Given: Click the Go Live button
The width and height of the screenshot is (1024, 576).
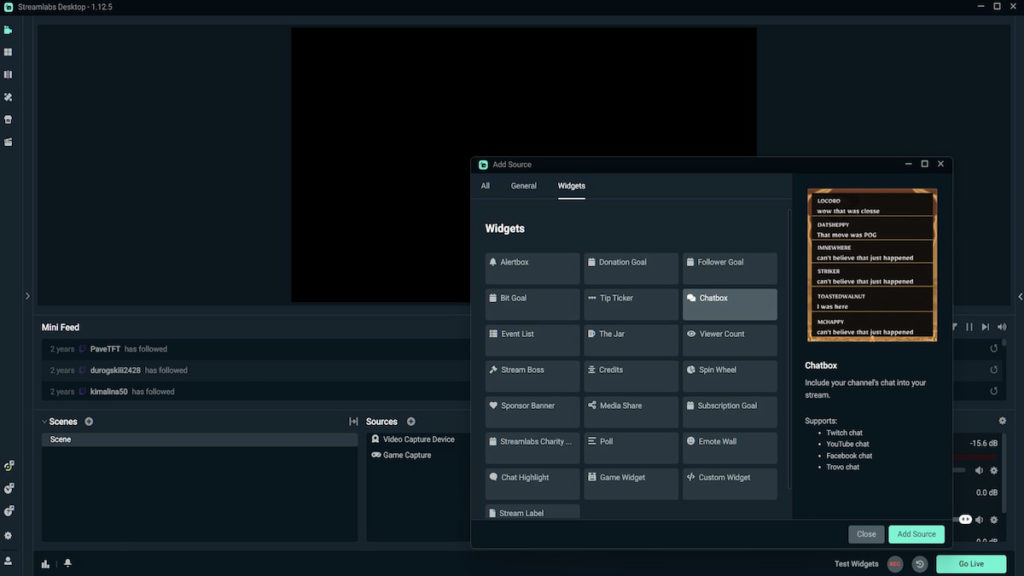Looking at the screenshot, I should 970,564.
